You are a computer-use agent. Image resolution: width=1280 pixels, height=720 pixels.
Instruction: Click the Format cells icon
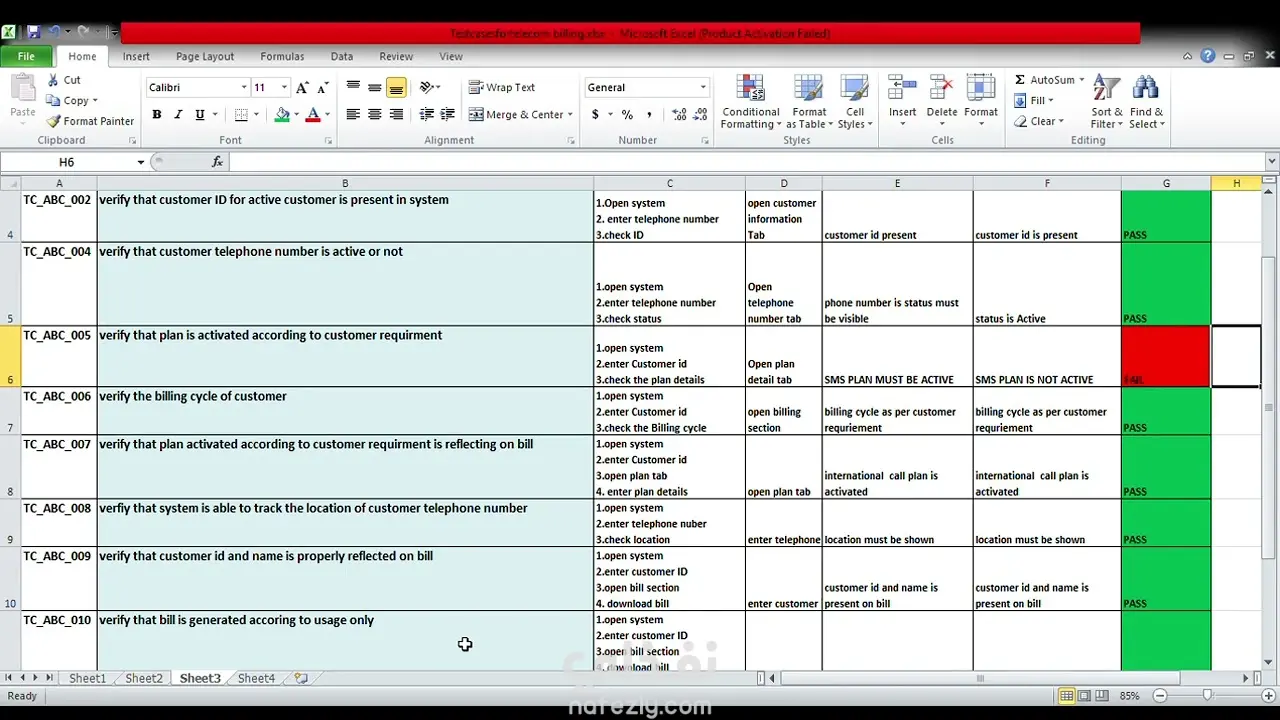[x=981, y=88]
